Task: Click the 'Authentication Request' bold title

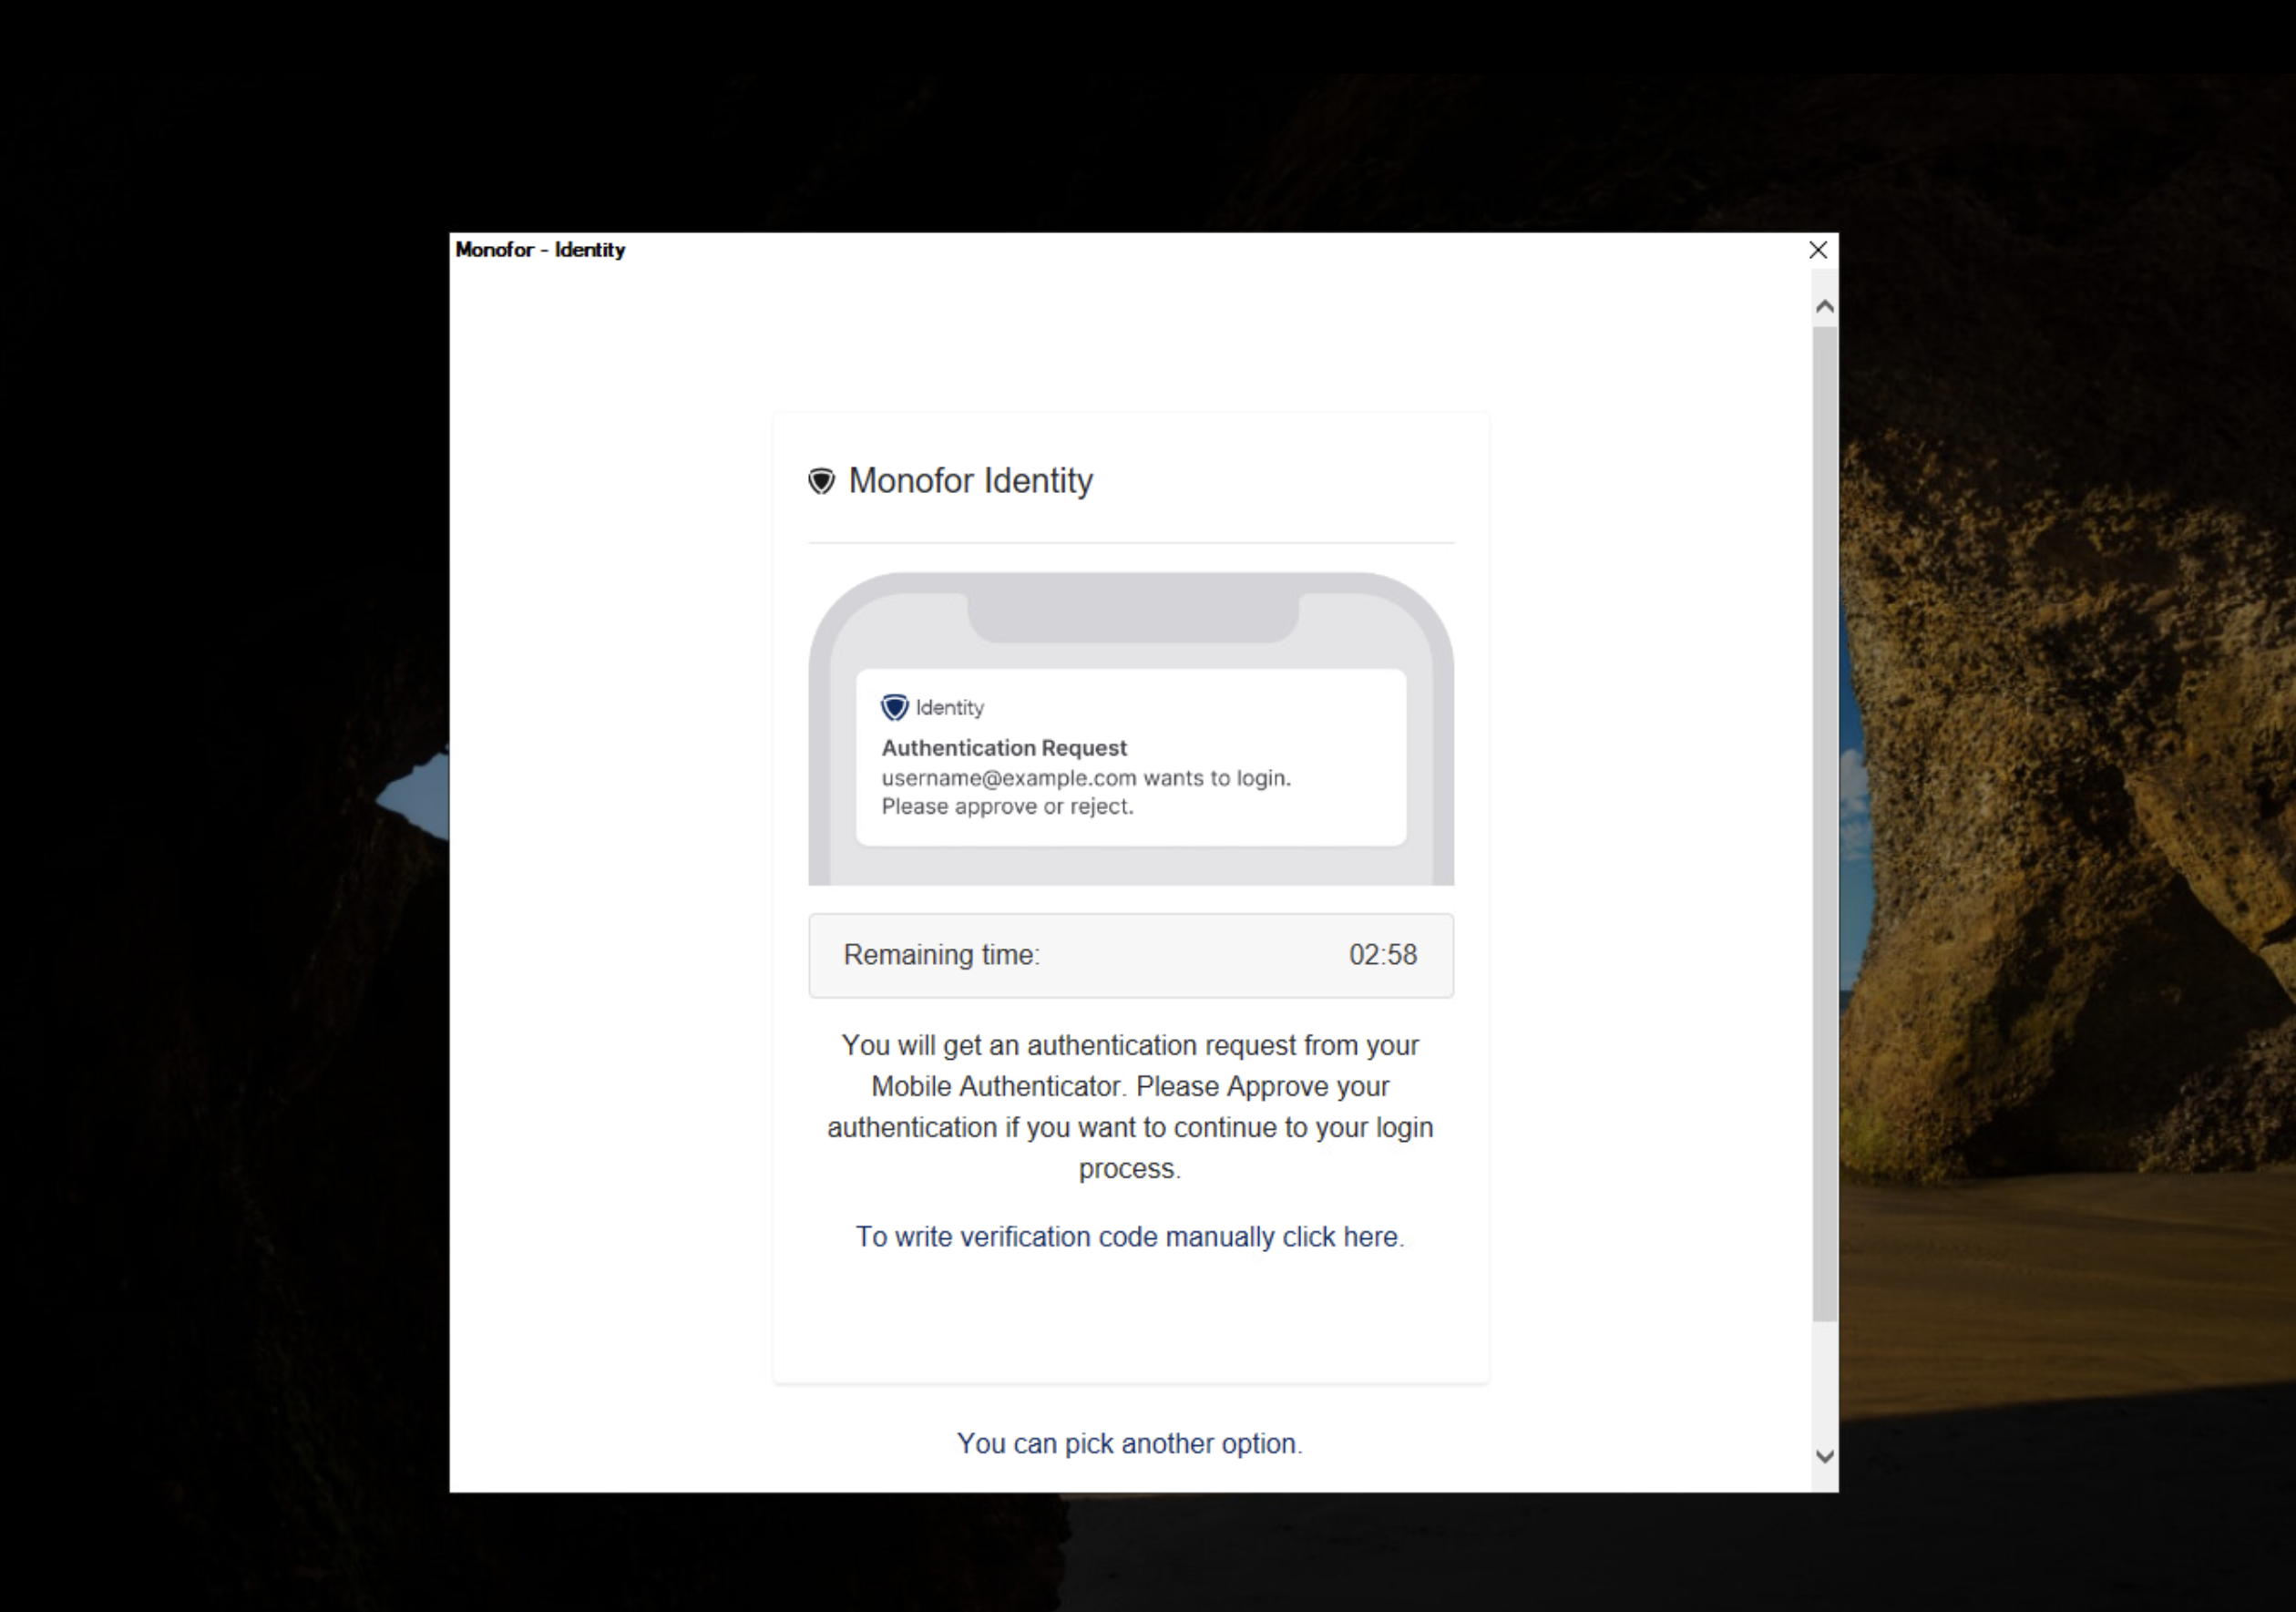Action: pos(1003,748)
